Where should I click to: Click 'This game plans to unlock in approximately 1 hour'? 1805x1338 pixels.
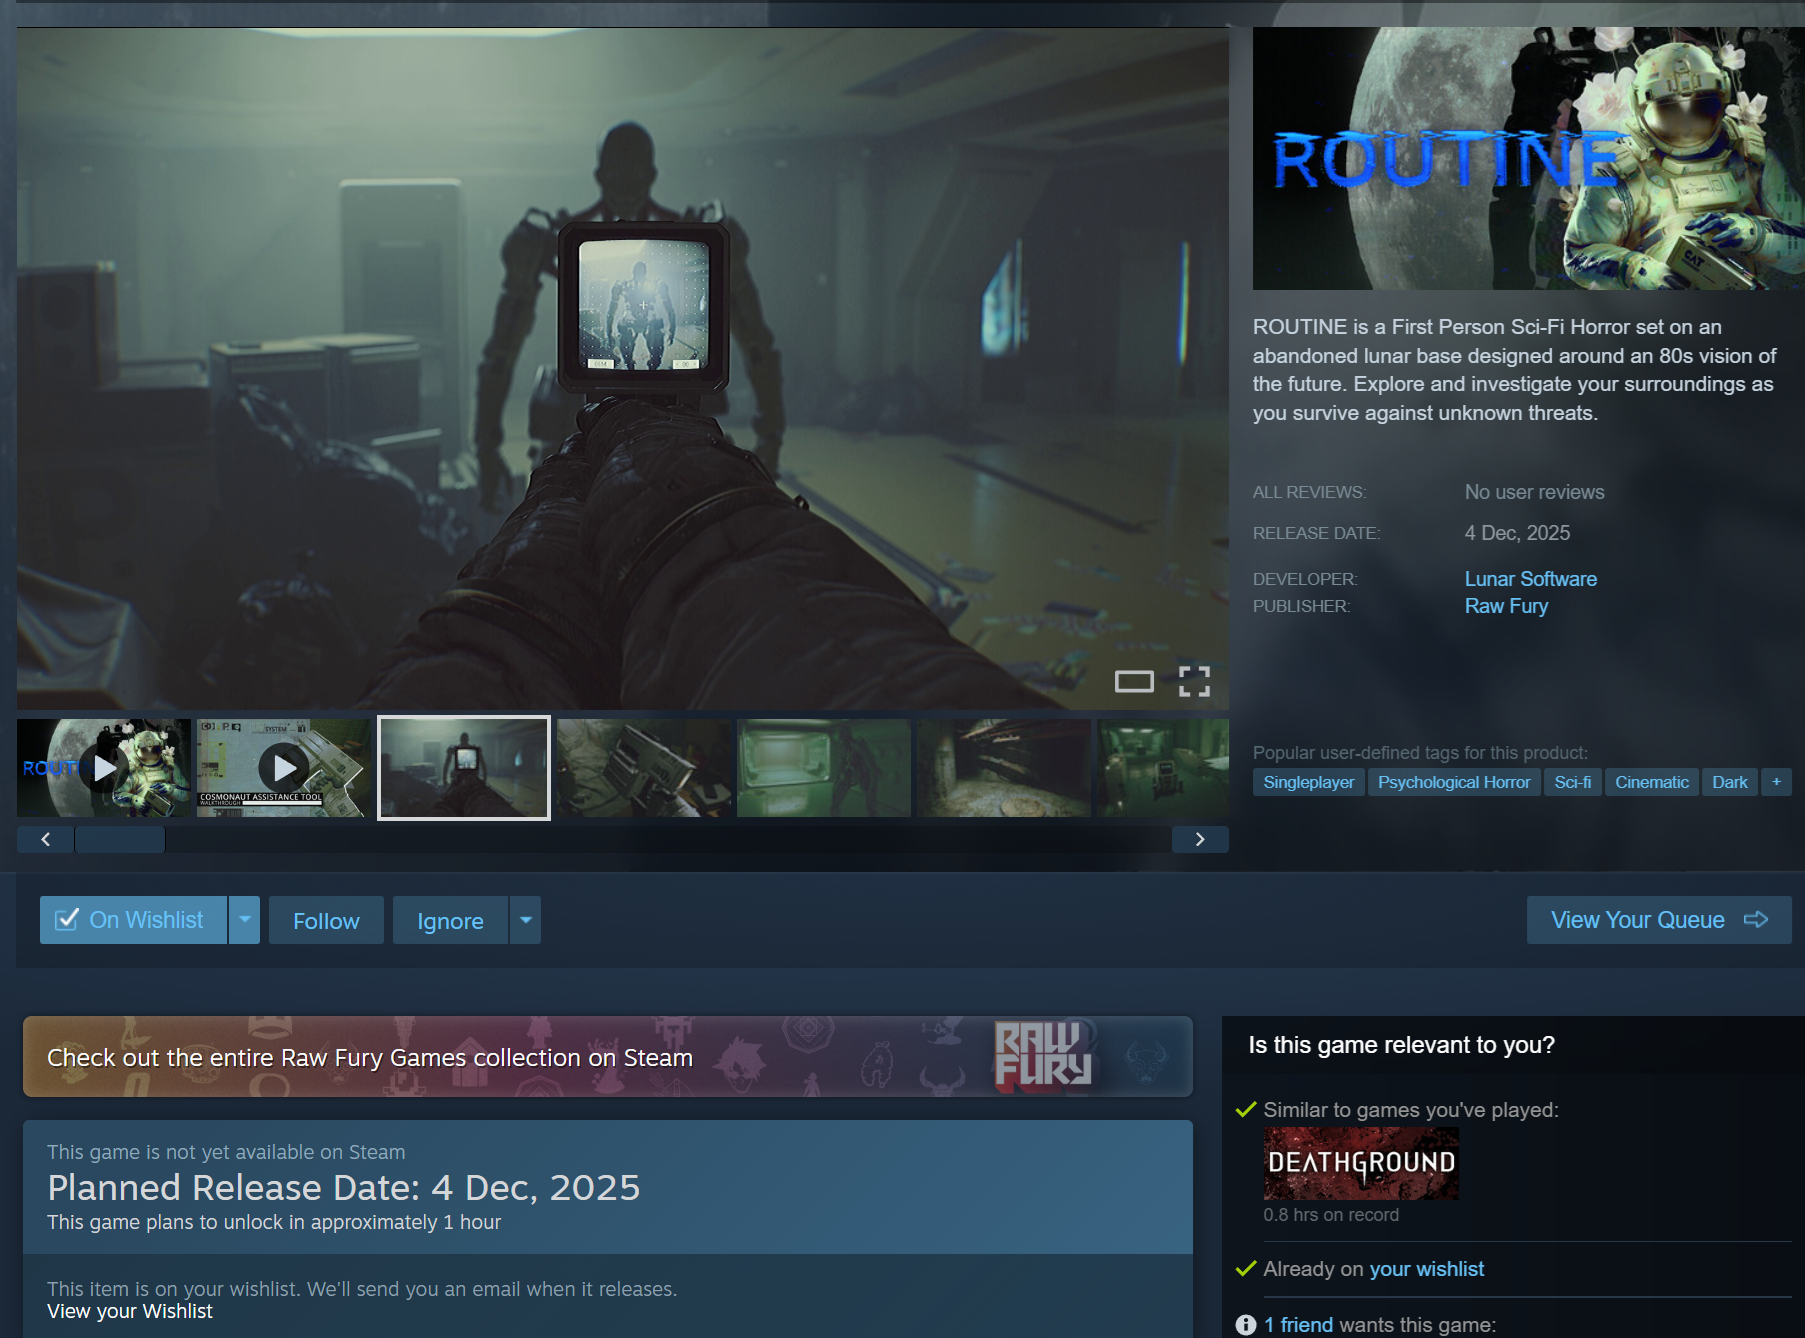pos(274,1222)
